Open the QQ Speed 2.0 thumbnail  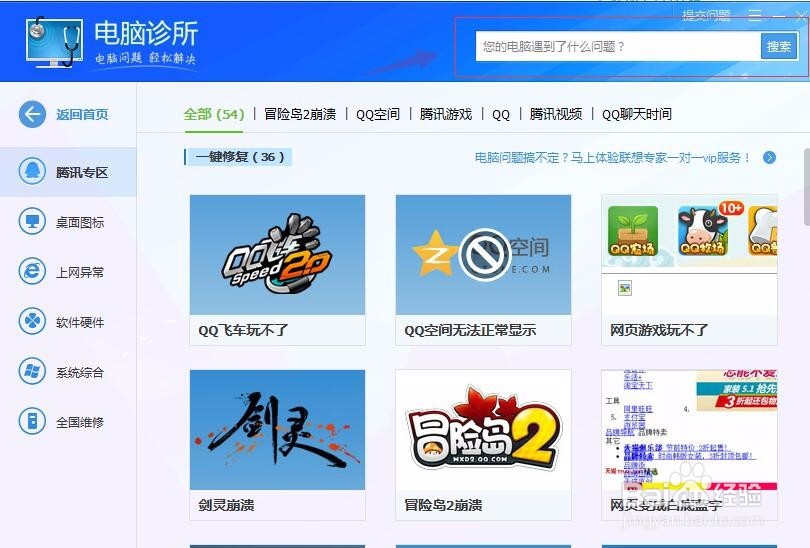pos(277,255)
